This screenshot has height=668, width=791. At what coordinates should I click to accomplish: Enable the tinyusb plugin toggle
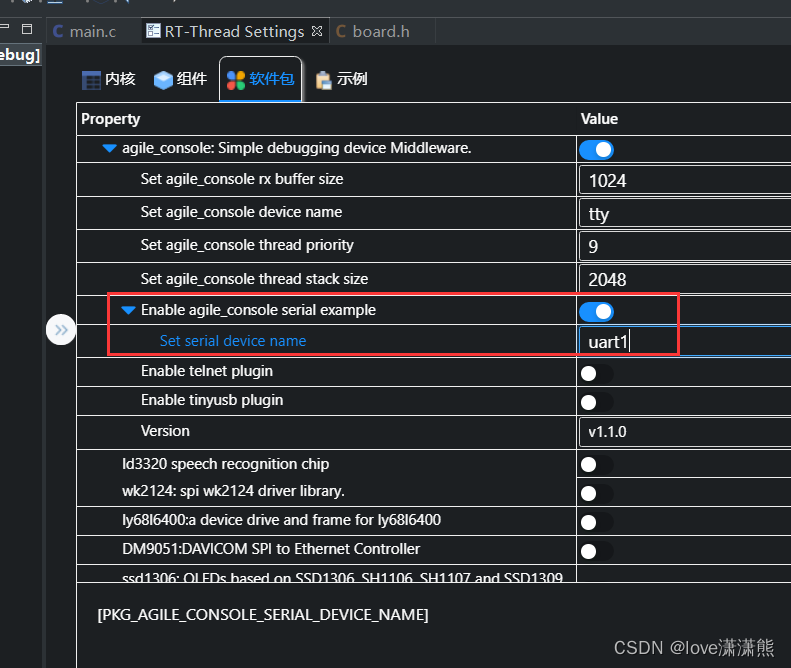click(x=596, y=402)
